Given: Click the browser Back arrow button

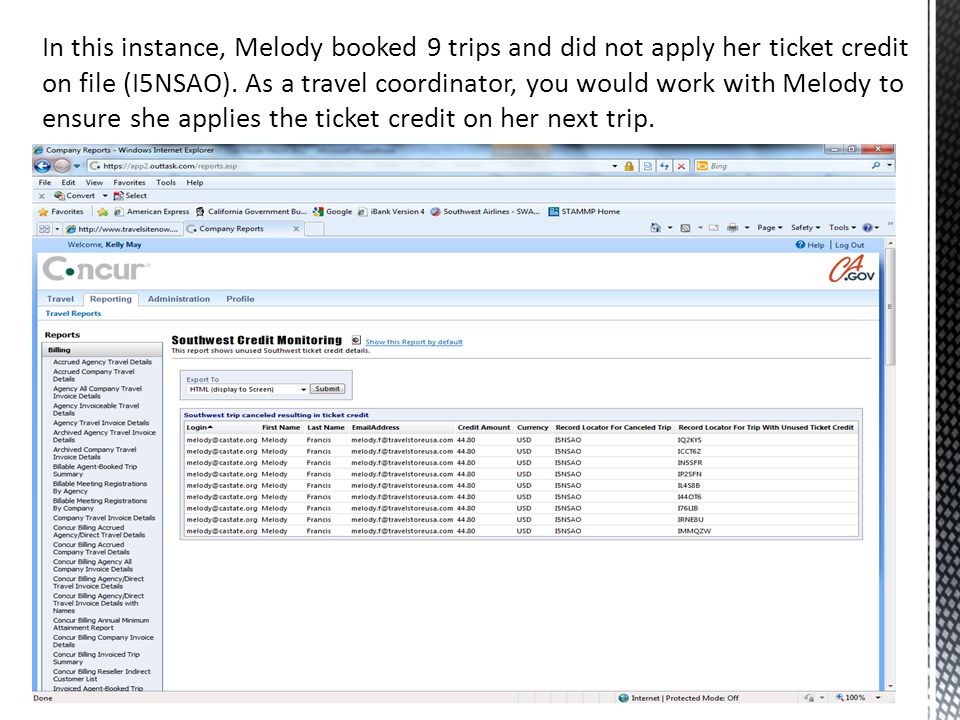Looking at the screenshot, I should tap(42, 166).
